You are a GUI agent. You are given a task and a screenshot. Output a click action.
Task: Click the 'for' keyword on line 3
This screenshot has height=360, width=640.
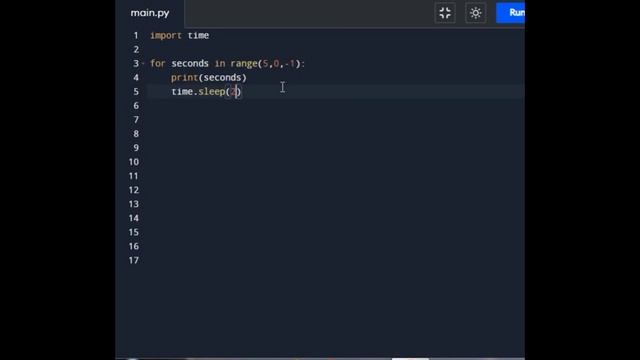pos(158,64)
